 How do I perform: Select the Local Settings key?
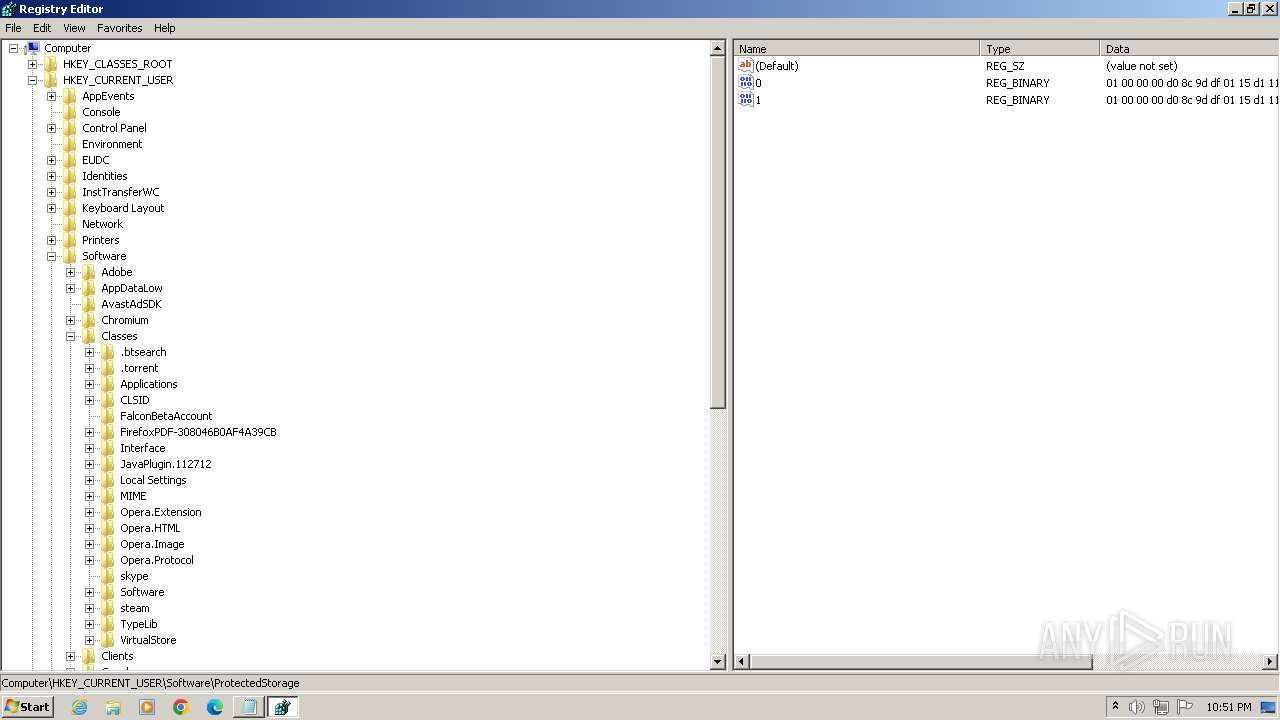[x=153, y=480]
